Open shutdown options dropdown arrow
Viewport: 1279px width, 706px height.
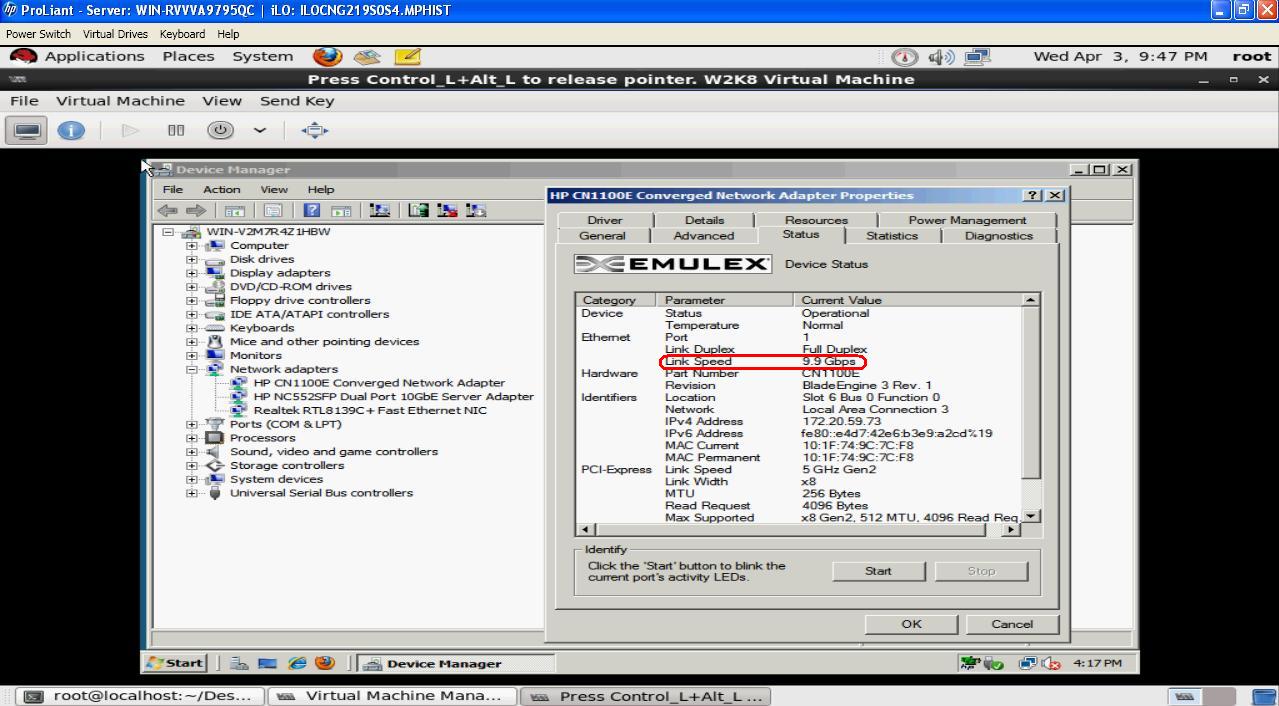point(260,130)
